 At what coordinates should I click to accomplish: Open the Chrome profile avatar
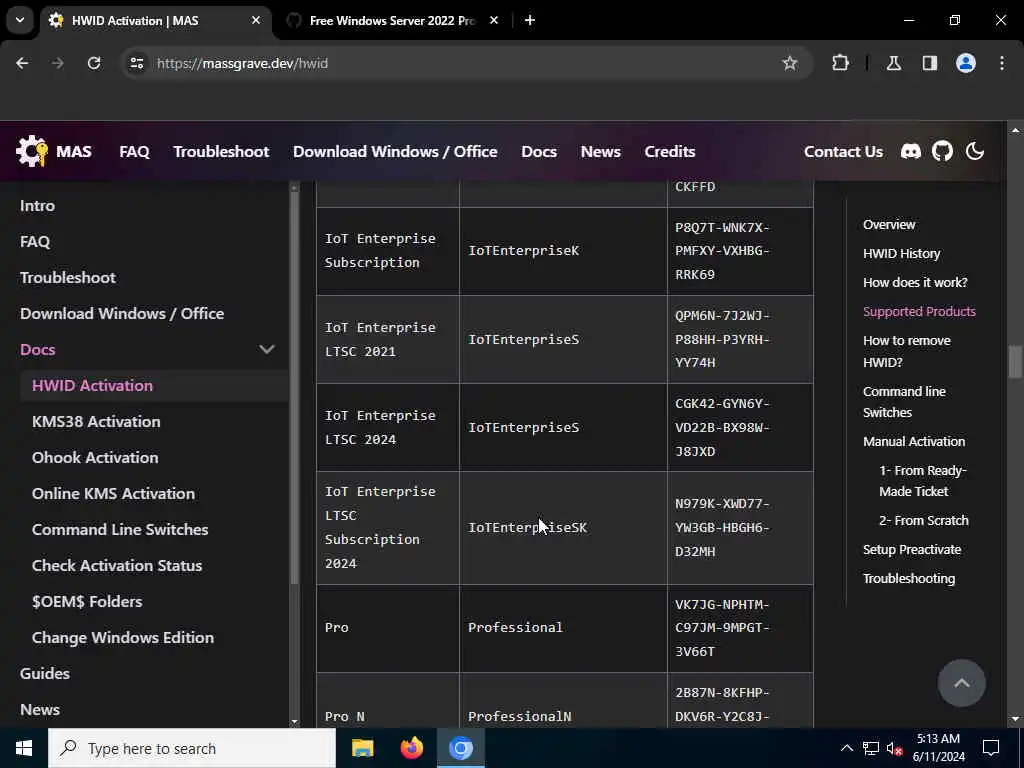[x=966, y=63]
